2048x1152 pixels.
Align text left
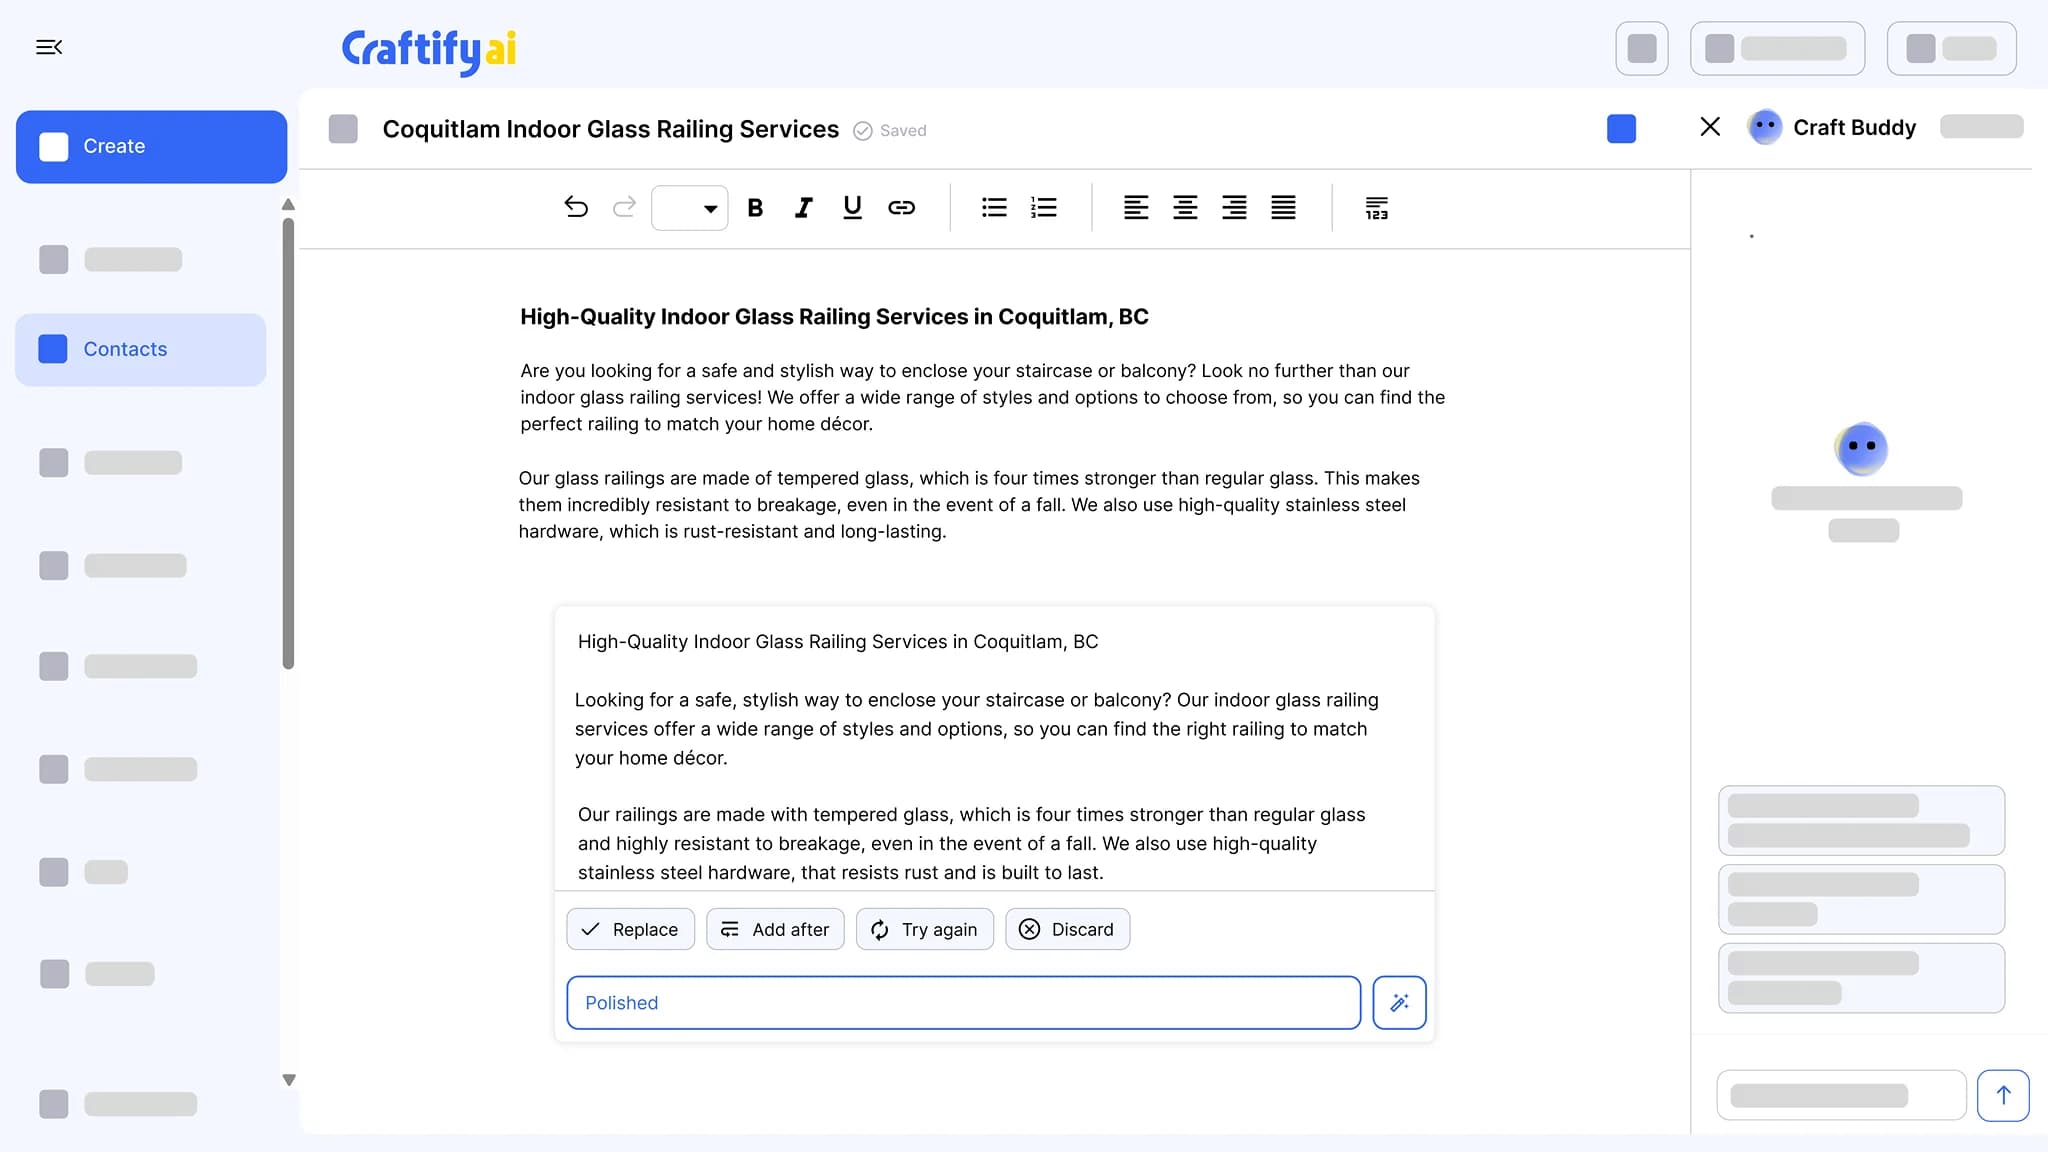[x=1136, y=207]
